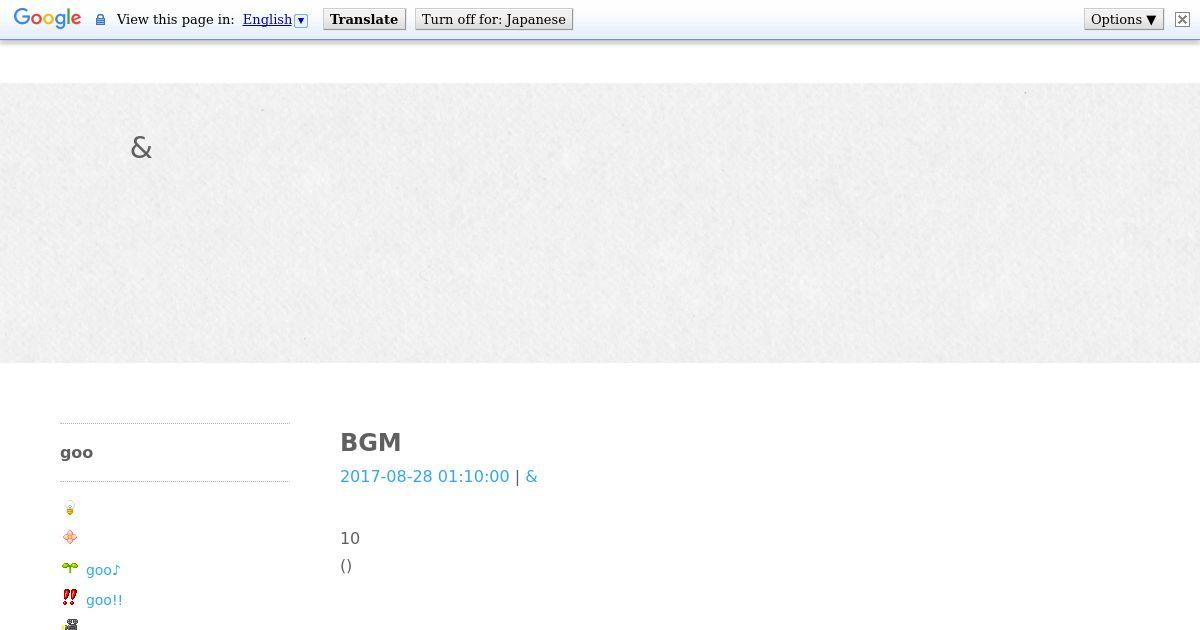Click the goo sidebar heading
Viewport: 1200px width, 630px height.
click(76, 452)
